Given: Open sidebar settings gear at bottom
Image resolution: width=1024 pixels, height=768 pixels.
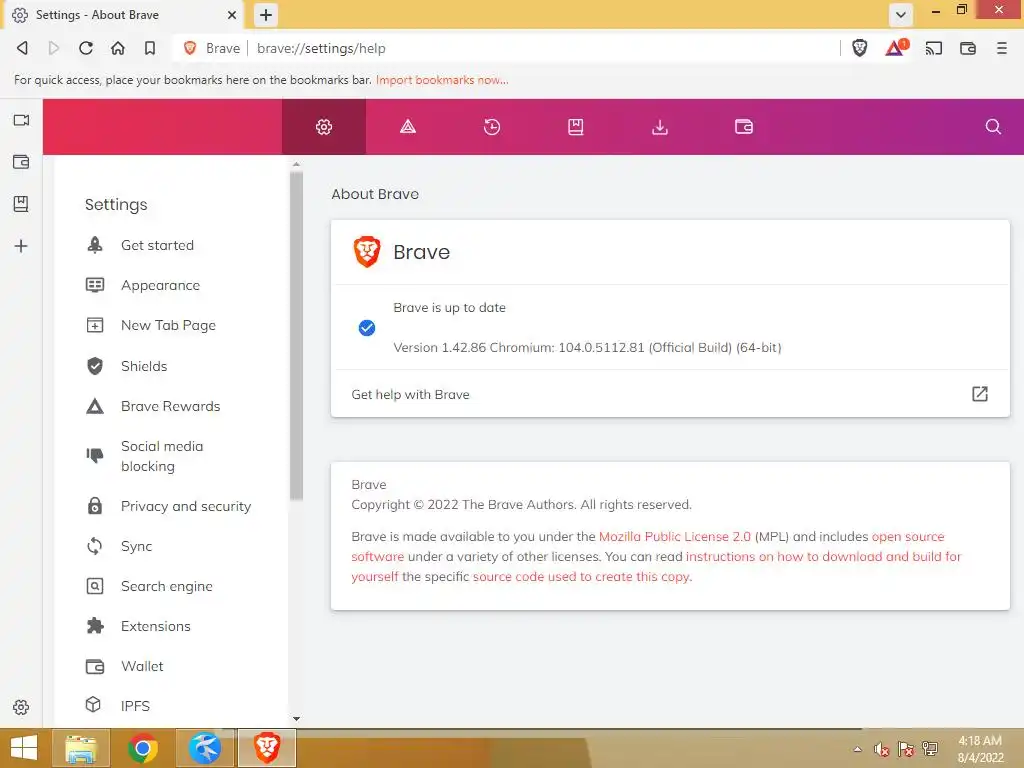Looking at the screenshot, I should [21, 707].
